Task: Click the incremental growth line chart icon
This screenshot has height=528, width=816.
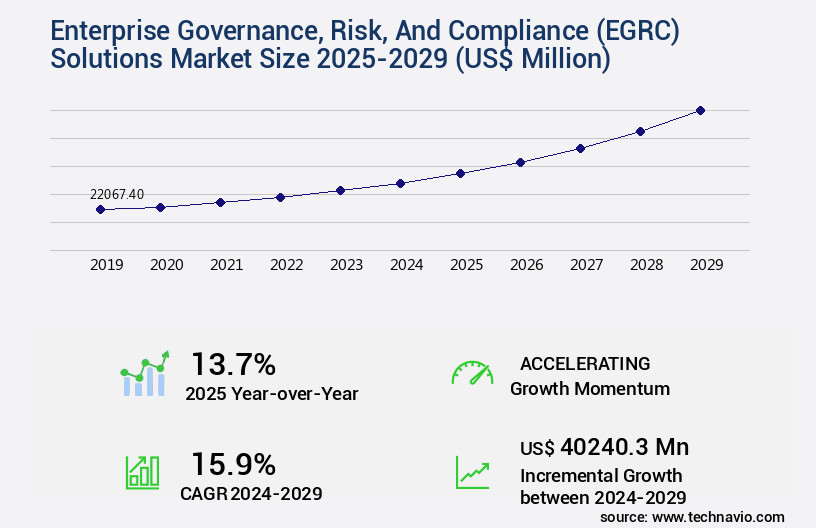Action: pyautogui.click(x=472, y=472)
